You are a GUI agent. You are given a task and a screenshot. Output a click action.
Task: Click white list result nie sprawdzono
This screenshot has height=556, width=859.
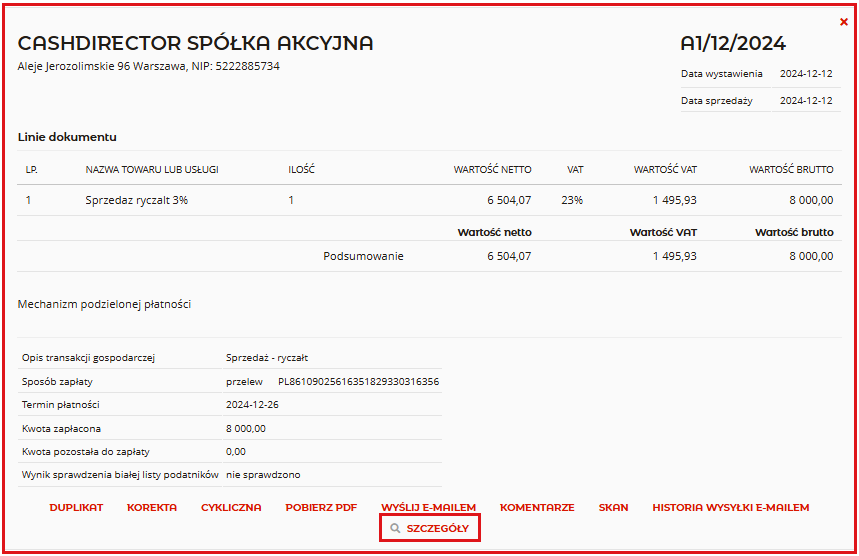coord(263,475)
